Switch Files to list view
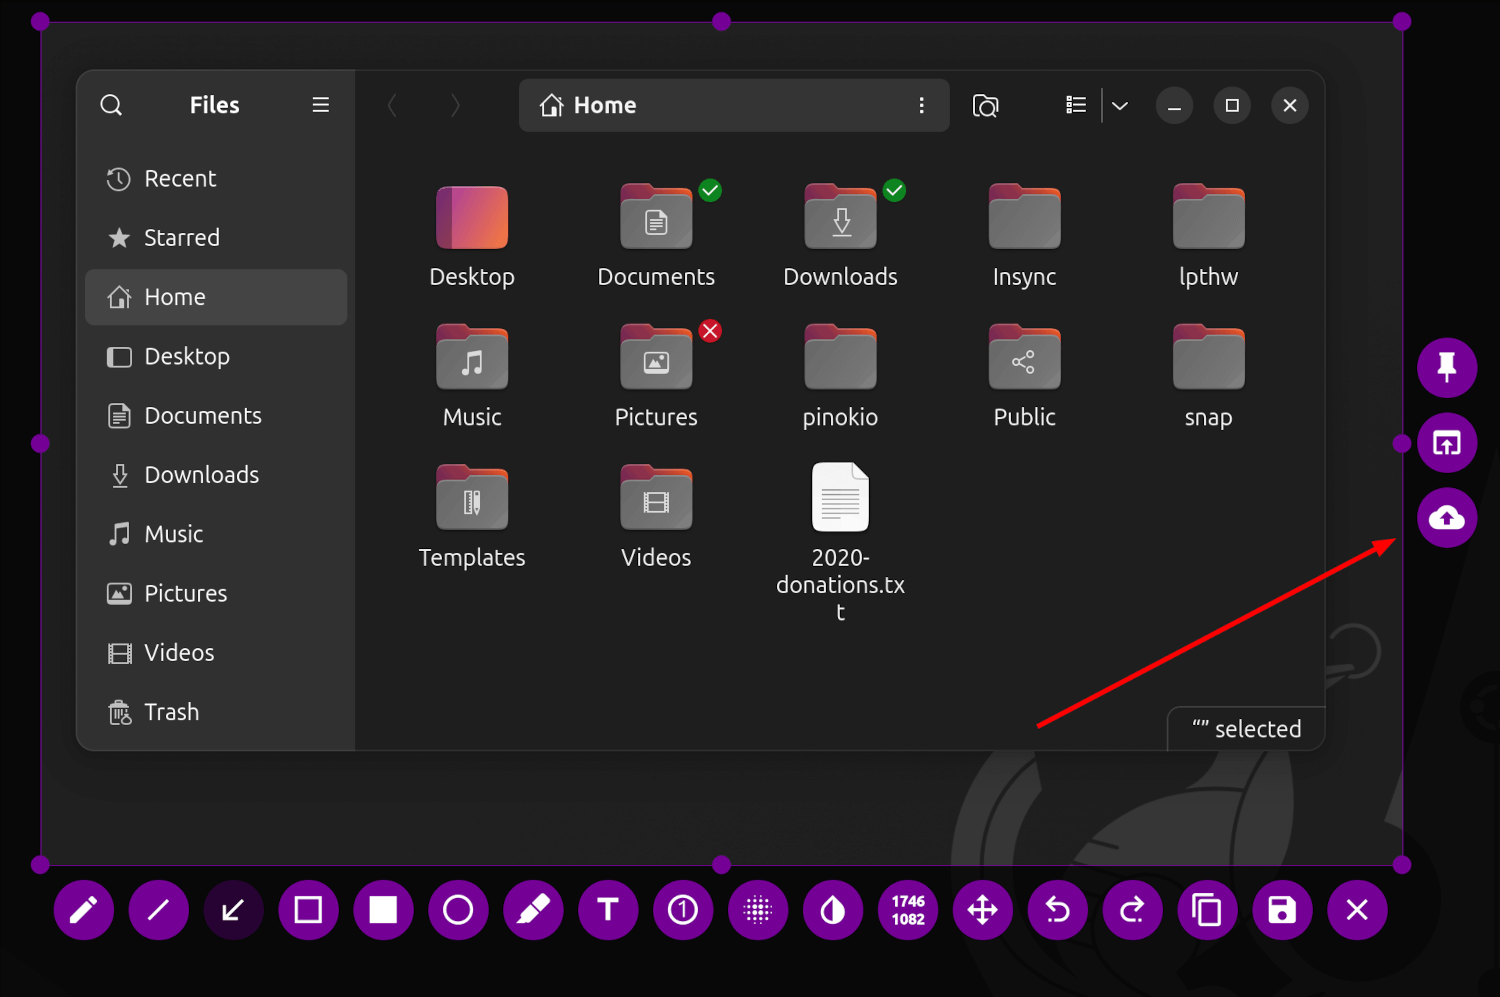This screenshot has width=1500, height=997. tap(1075, 105)
